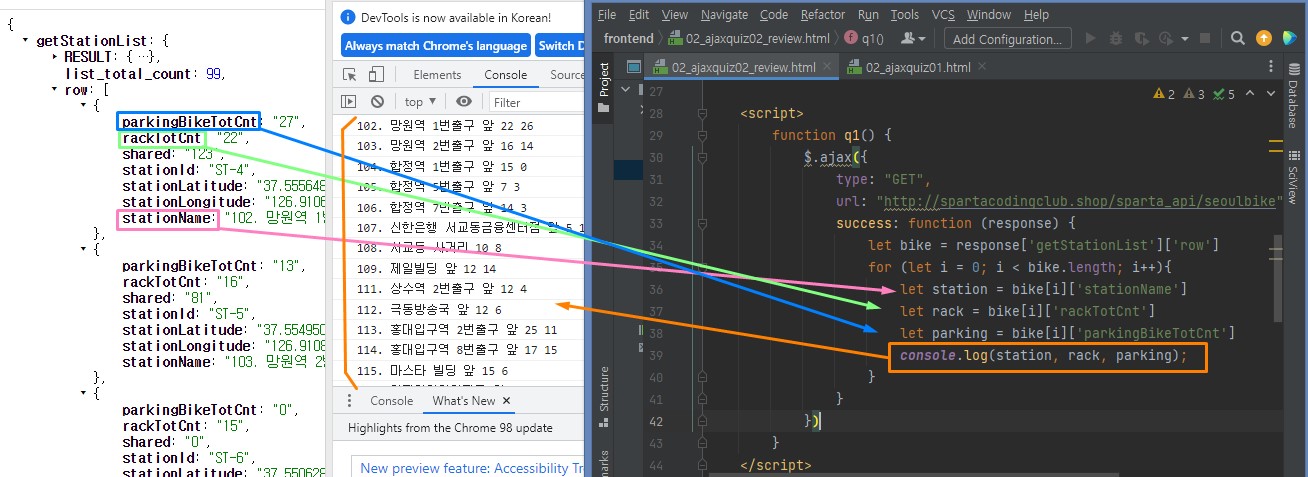
Task: Open the VCS menu in IDE
Action: click(943, 14)
